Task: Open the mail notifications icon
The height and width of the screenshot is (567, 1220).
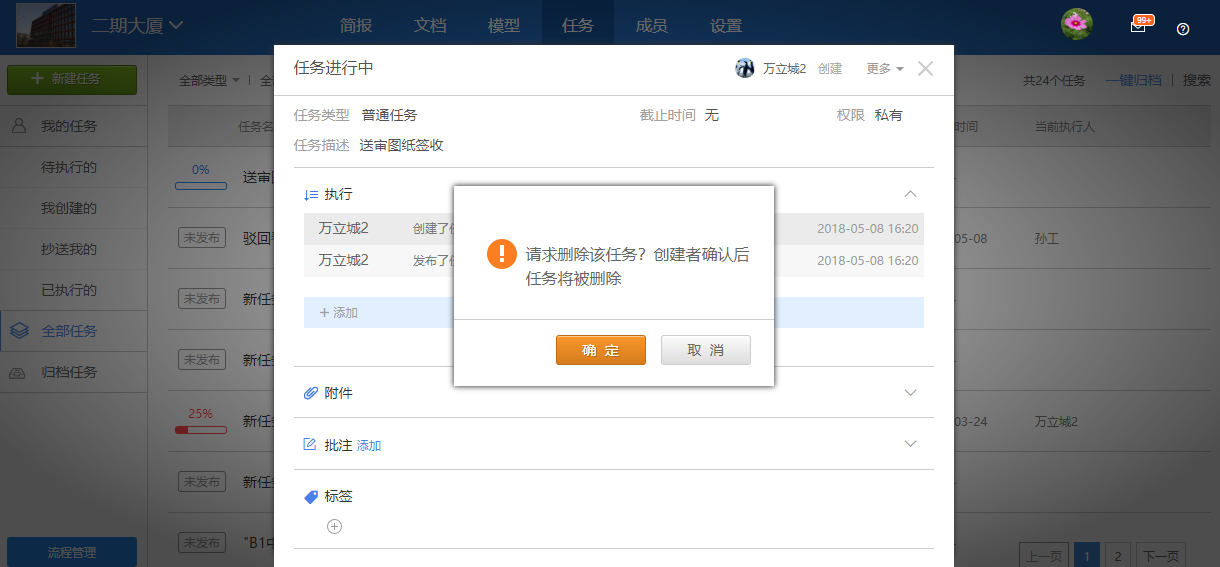Action: click(x=1138, y=26)
